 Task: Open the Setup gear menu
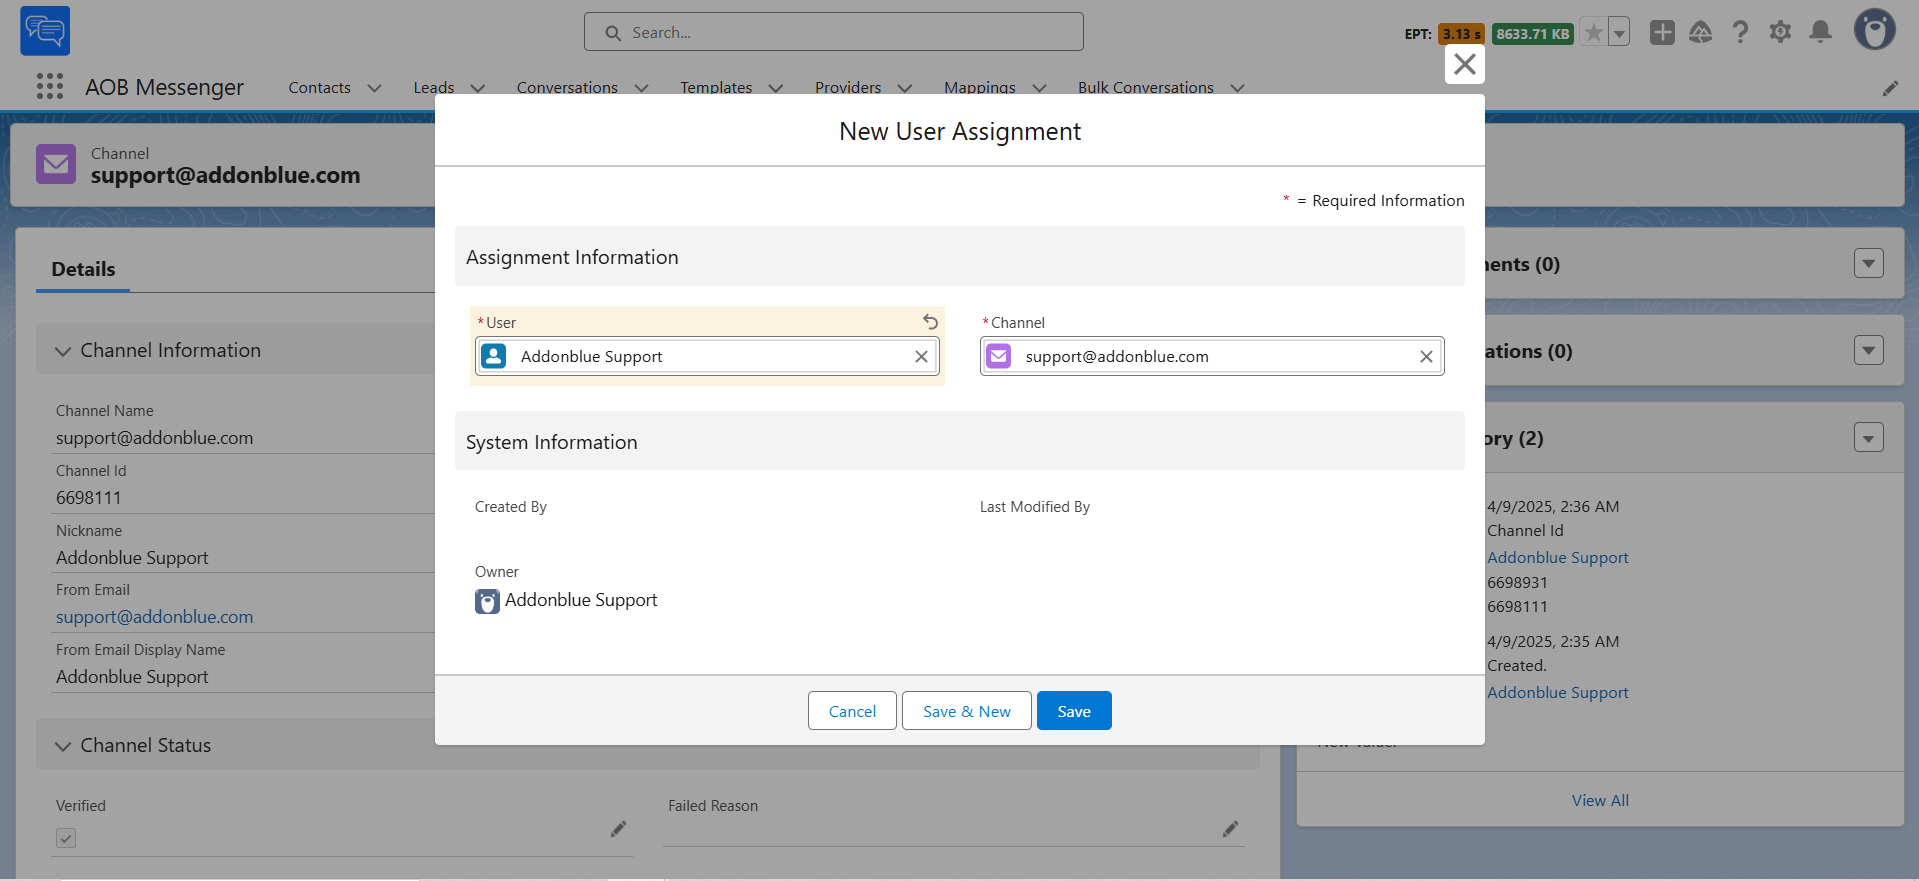tap(1780, 33)
